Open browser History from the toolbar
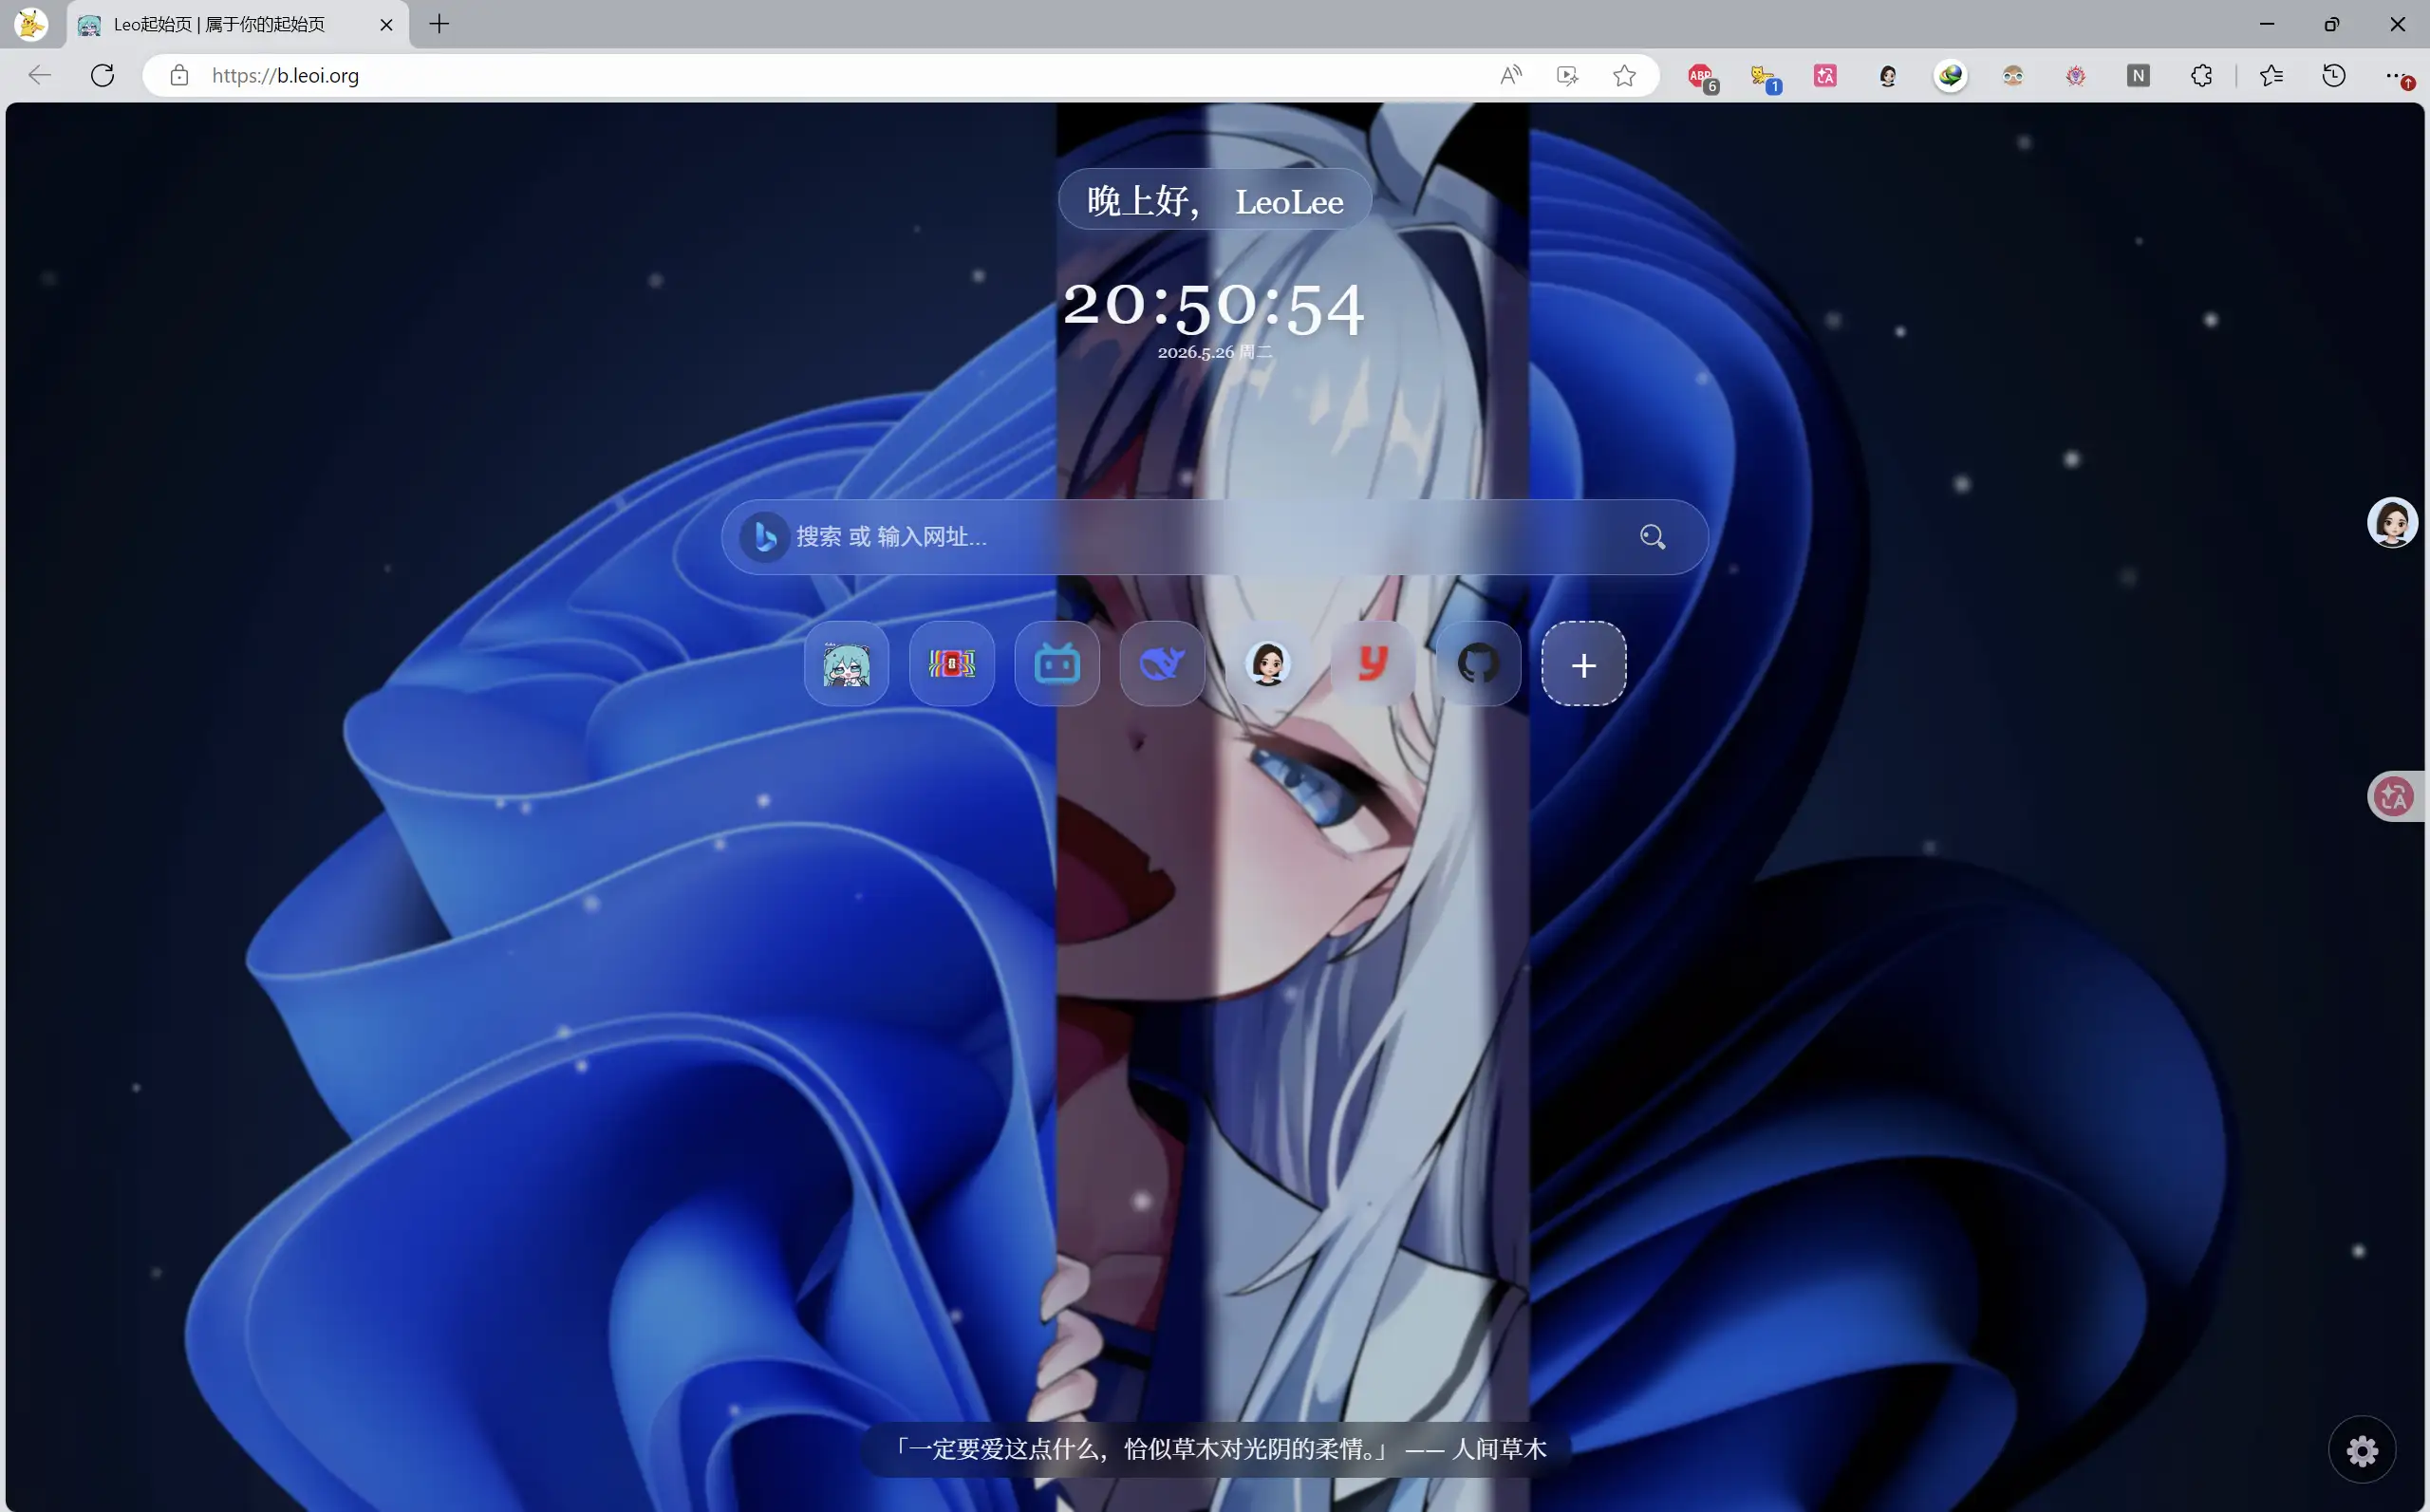Viewport: 2430px width, 1512px height. (x=2334, y=76)
